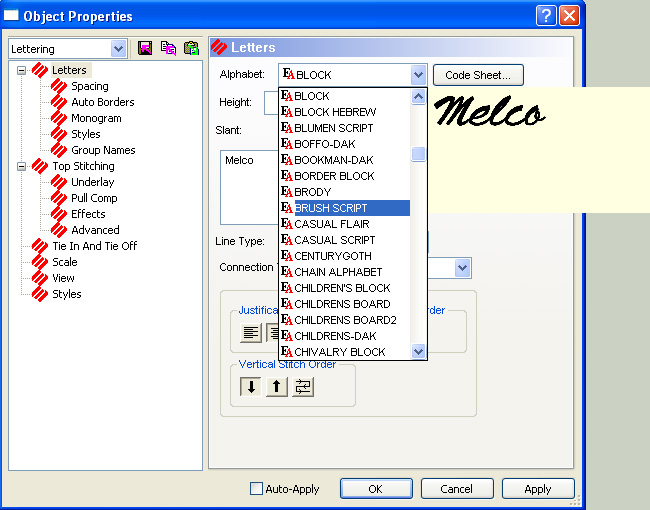The image size is (650, 510).
Task: Open Effects under Top Stitching
Action: (x=88, y=214)
